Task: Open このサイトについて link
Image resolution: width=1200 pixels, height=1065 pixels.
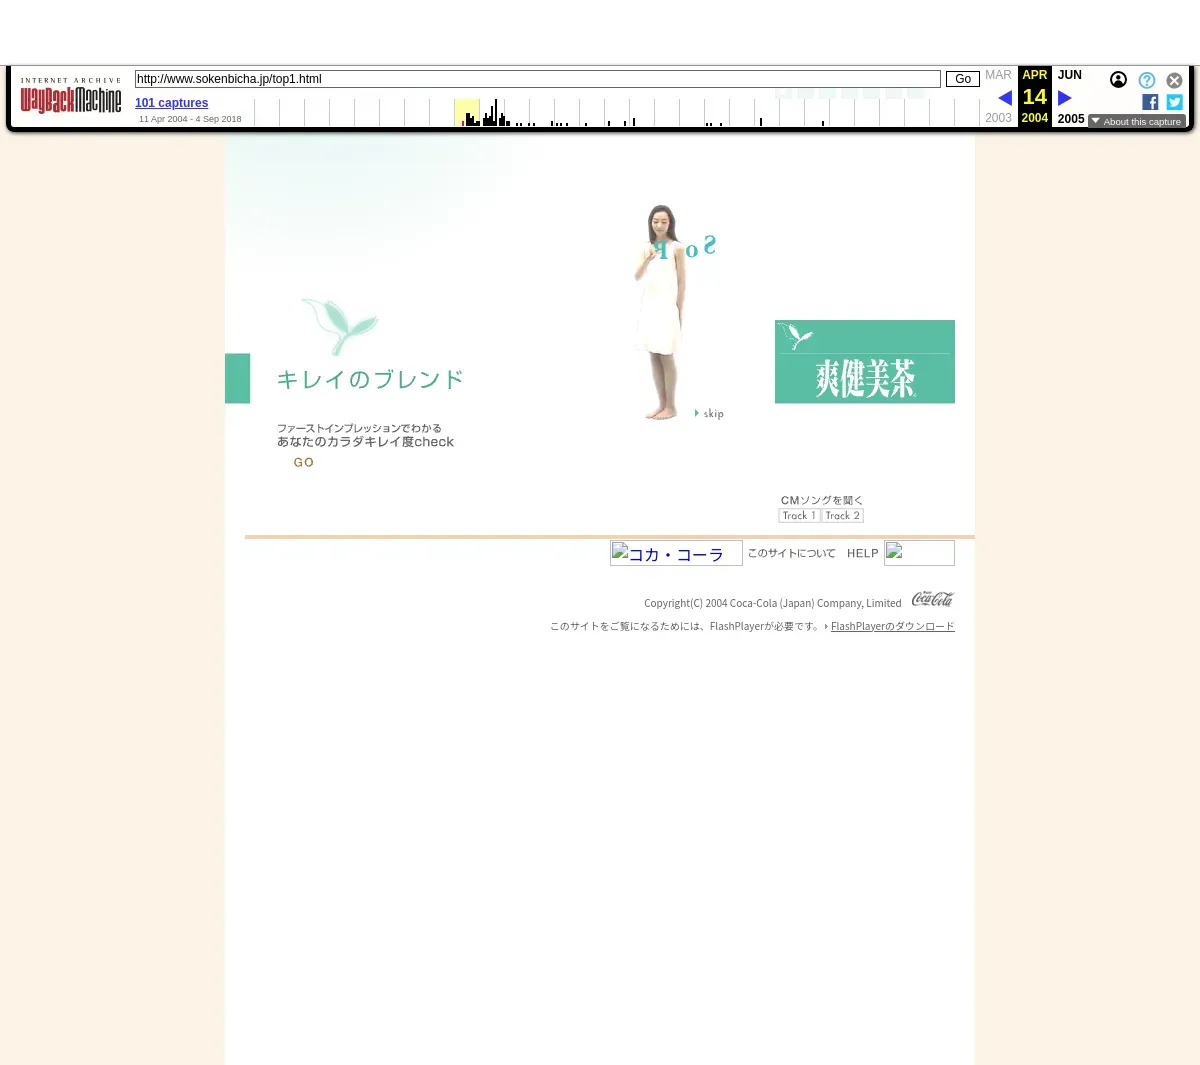Action: pos(792,553)
